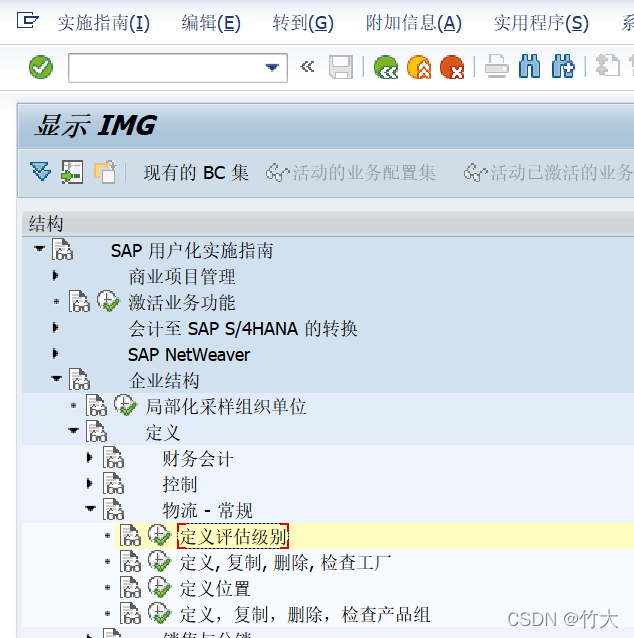The image size is (634, 638).
Task: Expand the SAP NetWeaver node
Action: point(56,354)
